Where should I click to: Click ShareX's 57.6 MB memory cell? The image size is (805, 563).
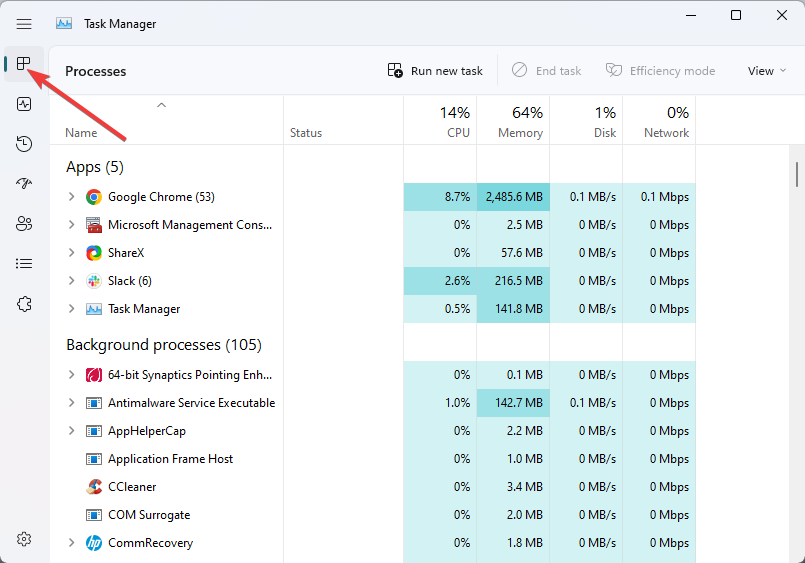(x=513, y=253)
